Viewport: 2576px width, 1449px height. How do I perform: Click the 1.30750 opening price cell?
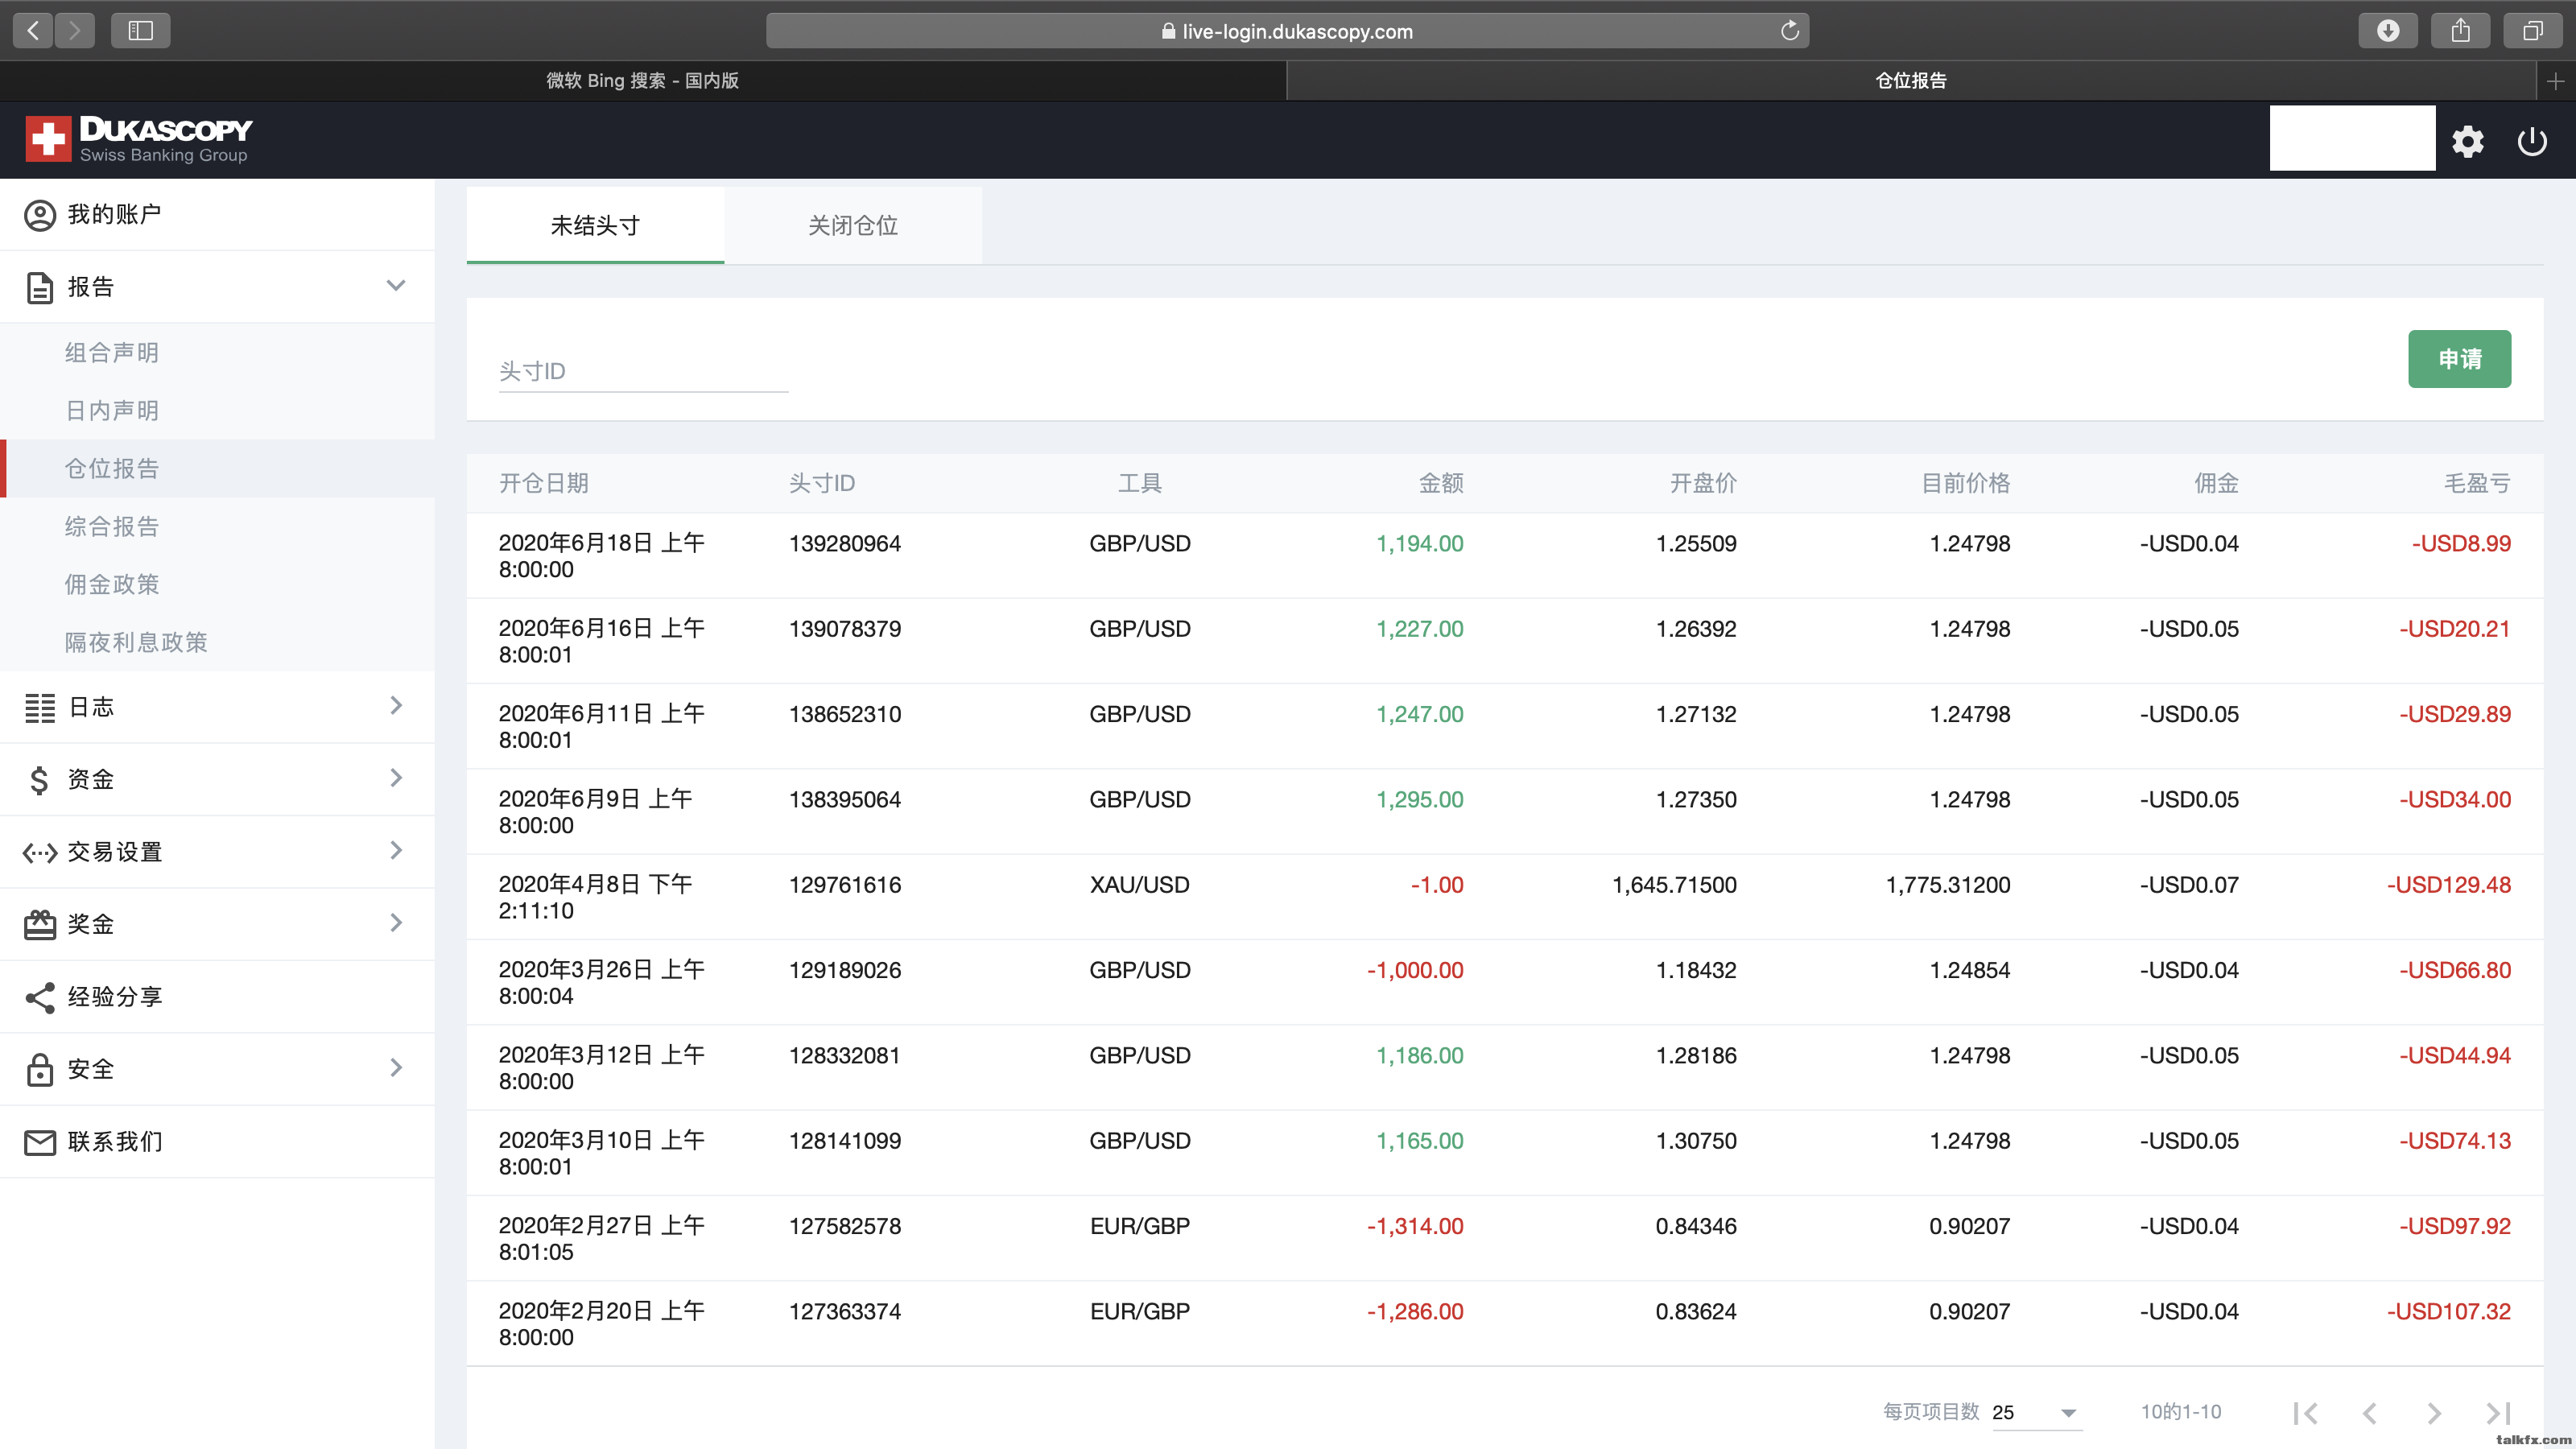click(1696, 1141)
